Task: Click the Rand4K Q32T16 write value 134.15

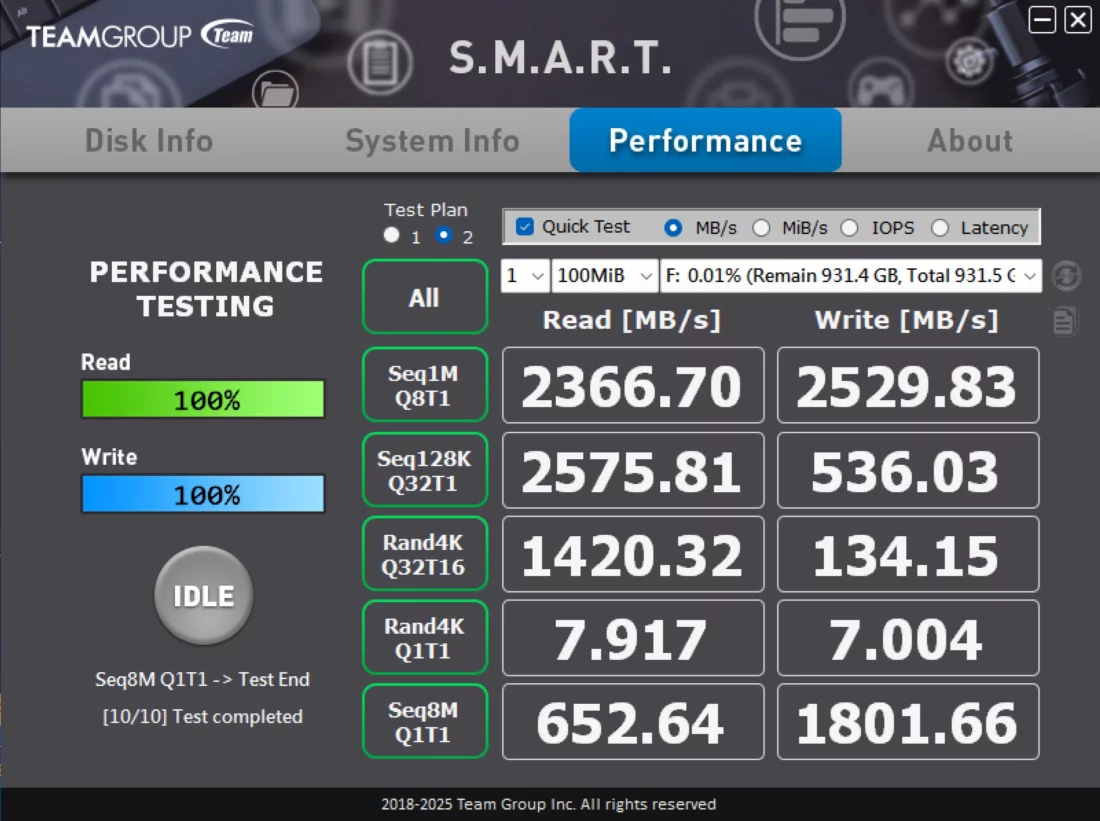Action: coord(908,554)
